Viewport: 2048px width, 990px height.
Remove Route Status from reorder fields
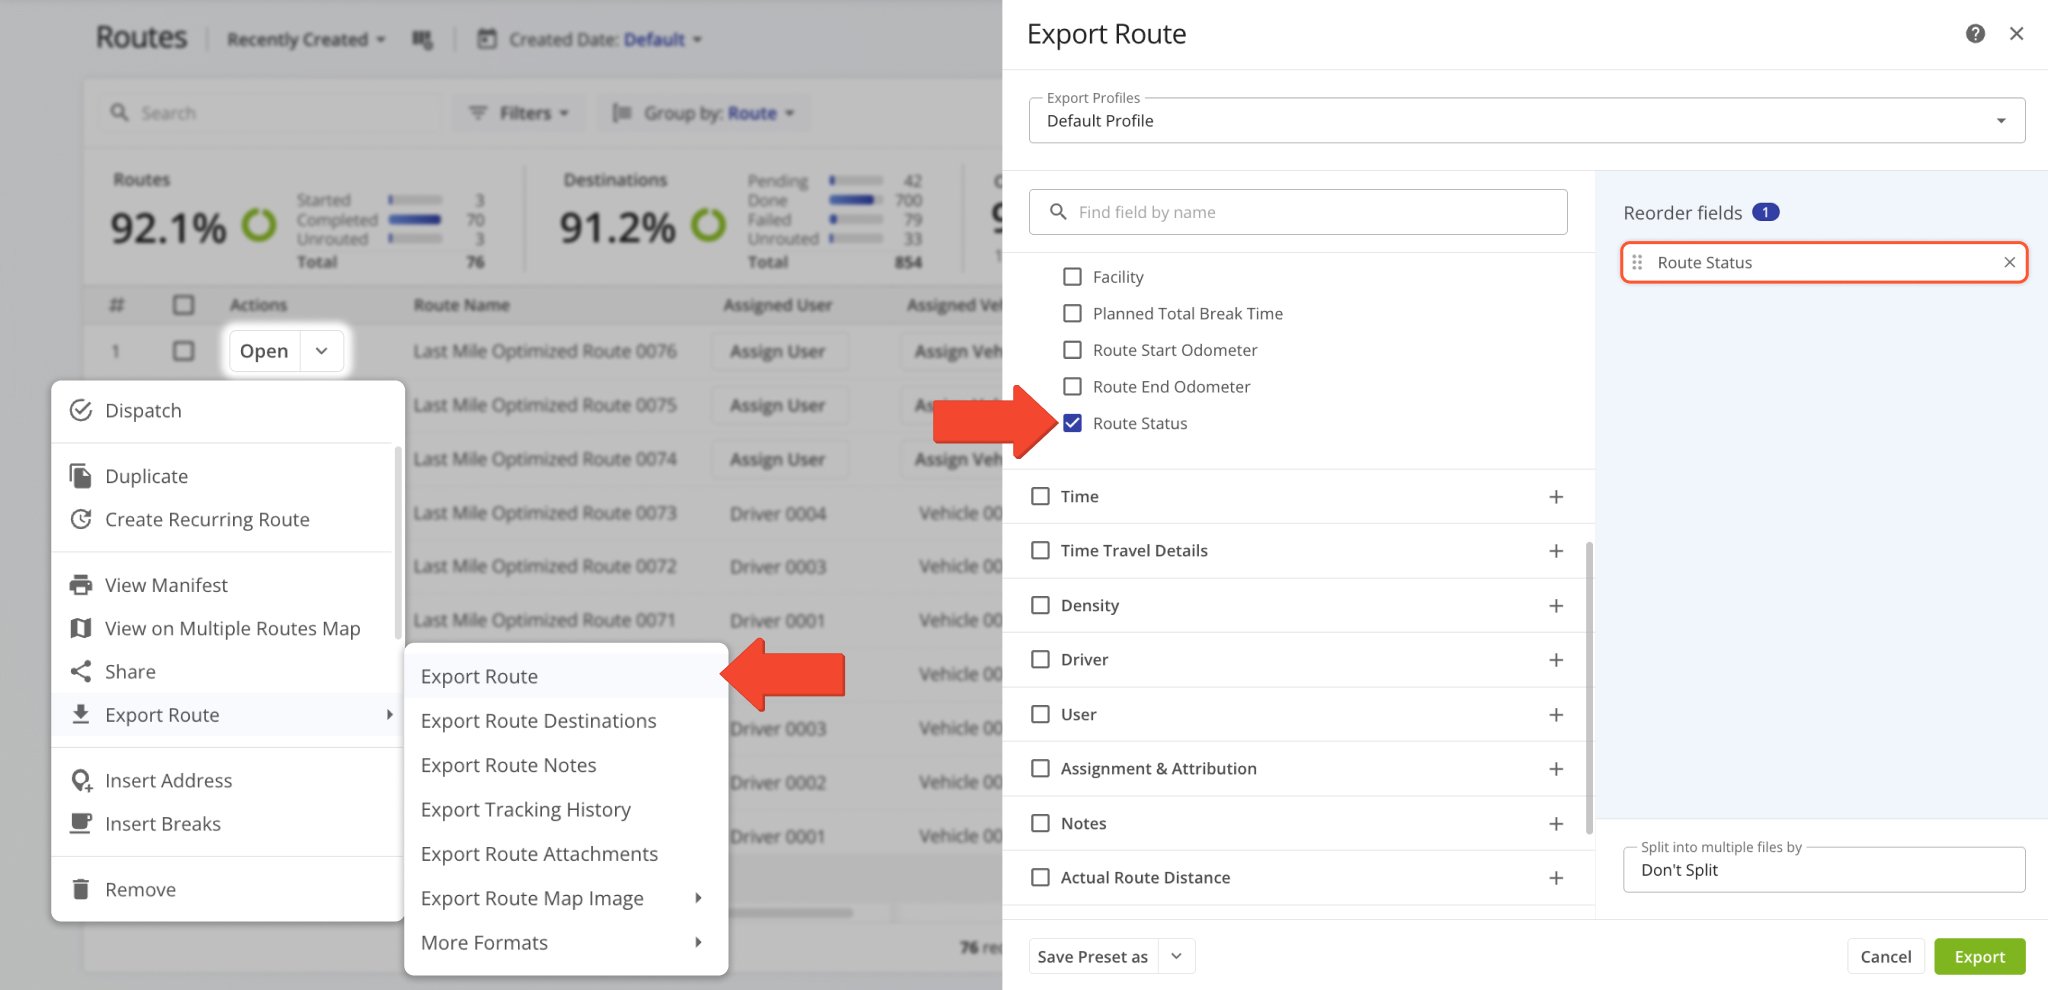[2009, 263]
